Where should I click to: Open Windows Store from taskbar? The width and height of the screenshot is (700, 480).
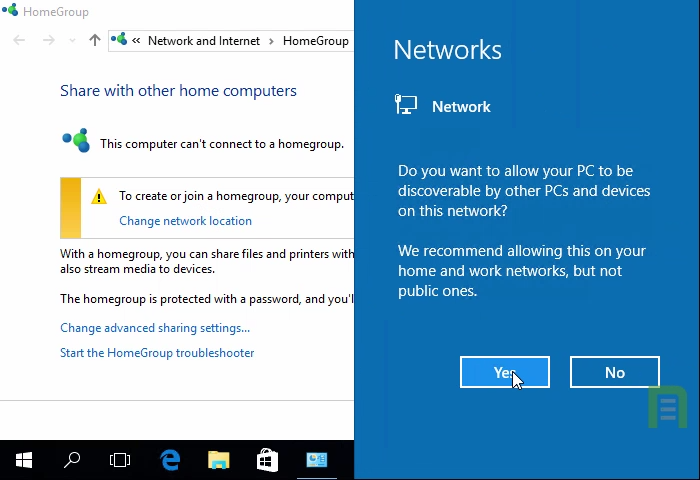267,460
